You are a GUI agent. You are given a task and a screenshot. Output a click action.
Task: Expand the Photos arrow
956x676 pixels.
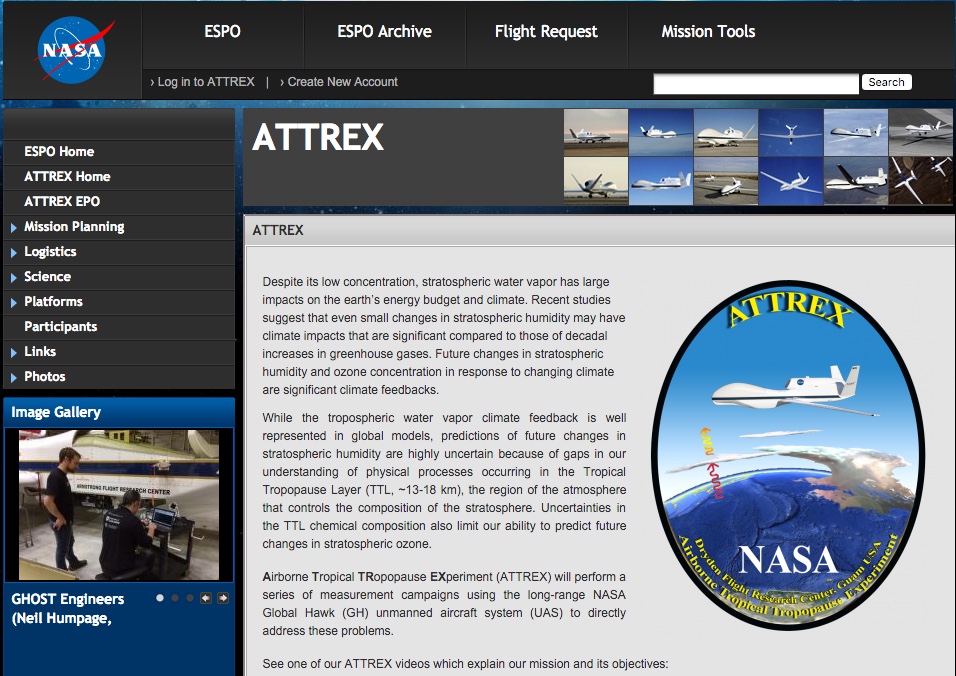coord(13,377)
